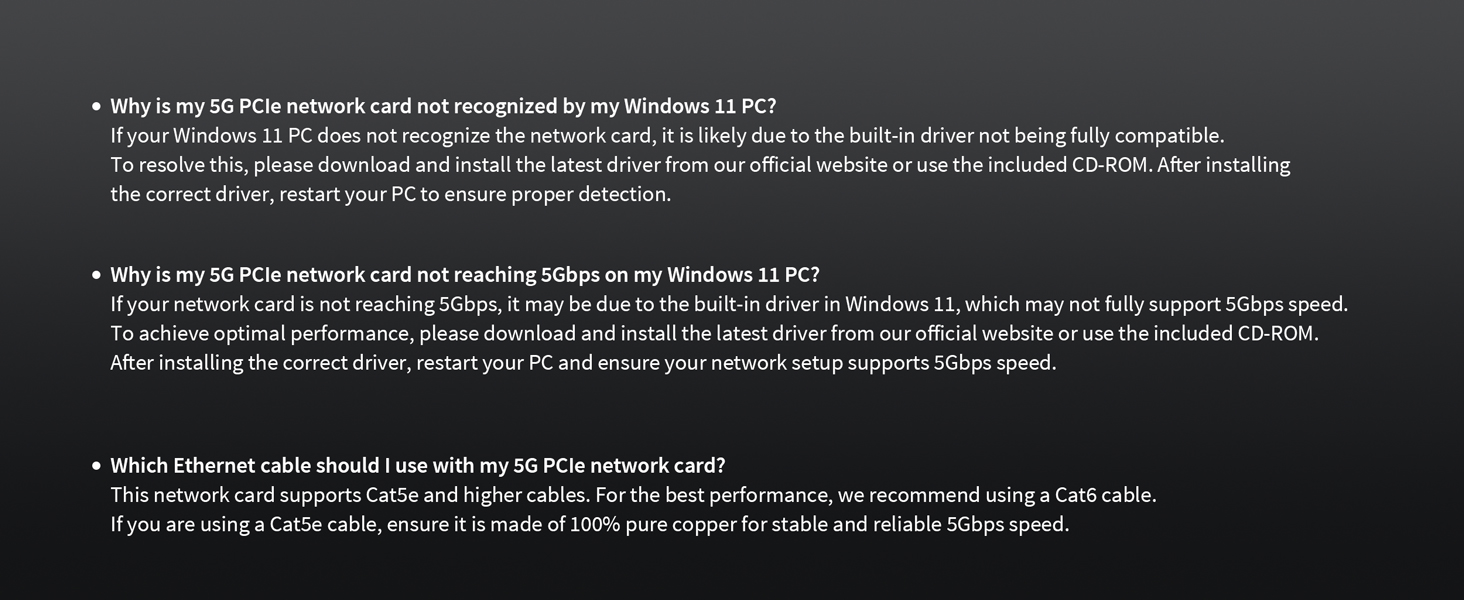
Task: Click the bullet before the first FAQ question
Action: (x=96, y=106)
